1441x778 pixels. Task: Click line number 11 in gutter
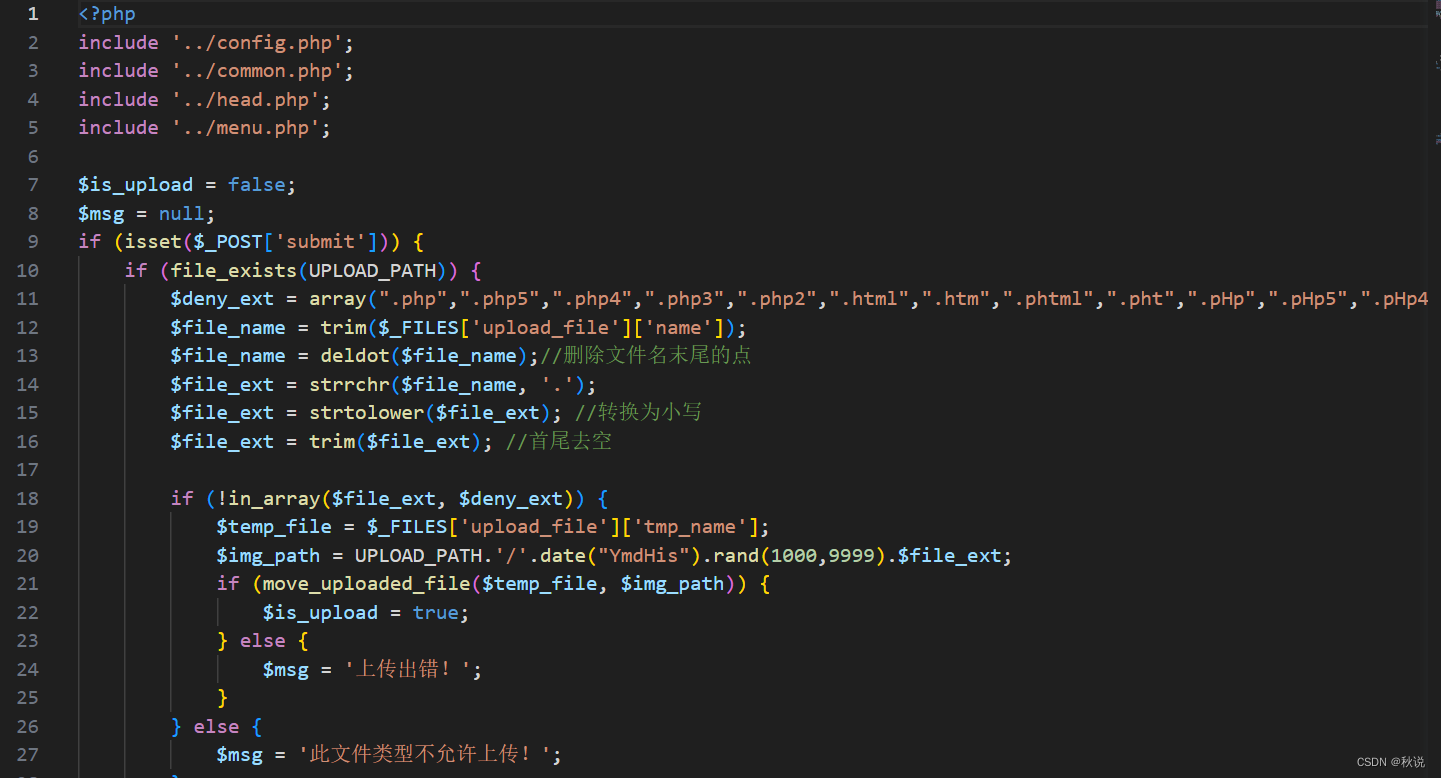[28, 299]
